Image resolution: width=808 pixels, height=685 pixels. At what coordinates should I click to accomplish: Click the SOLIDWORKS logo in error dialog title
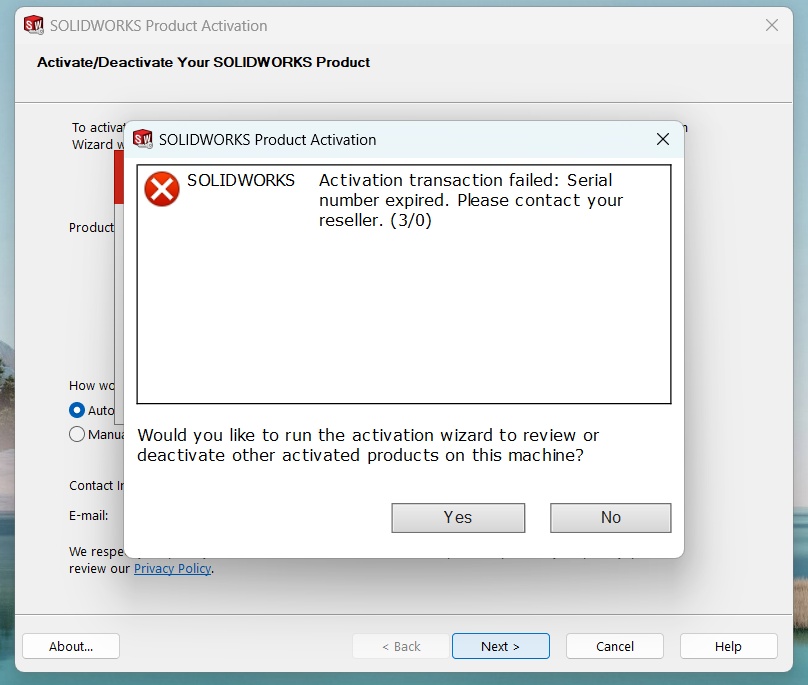143,139
